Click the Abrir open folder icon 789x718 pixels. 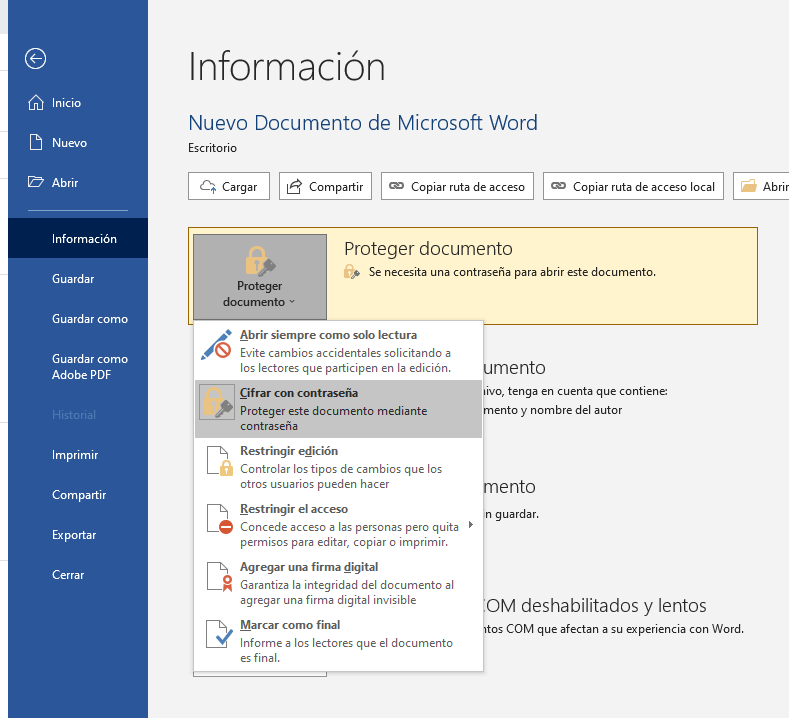pos(36,182)
